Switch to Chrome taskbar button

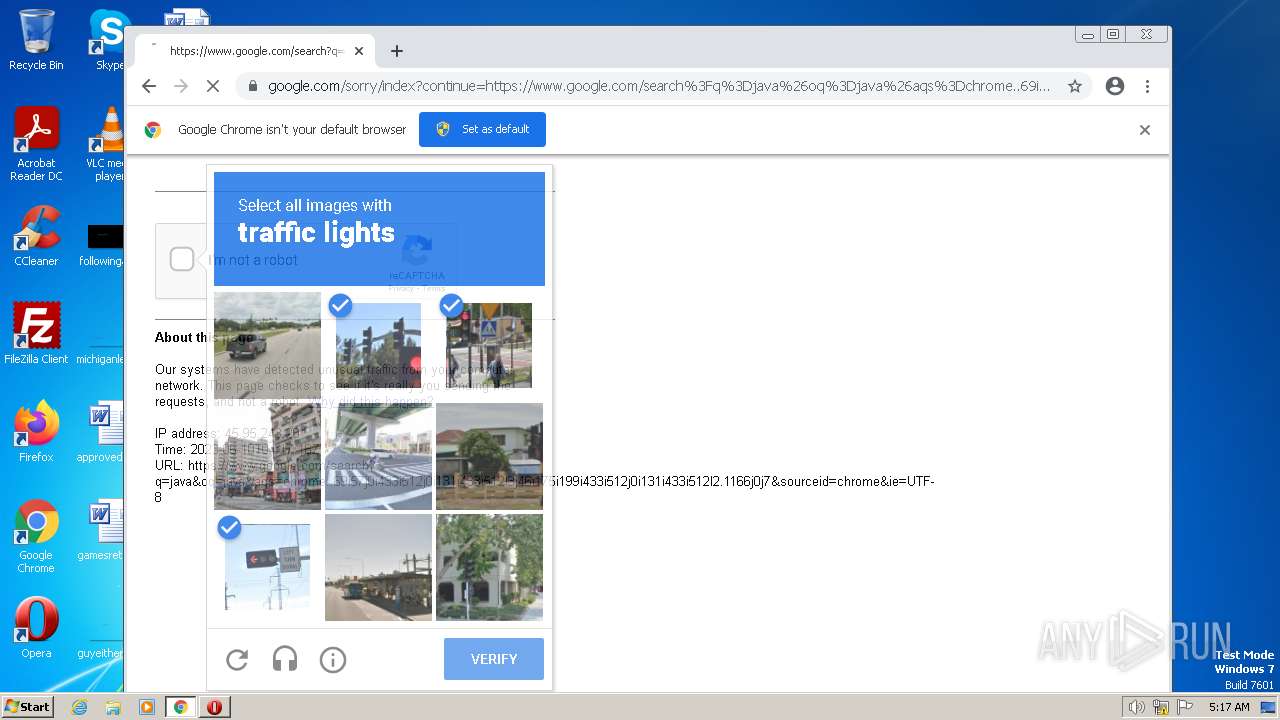tap(181, 707)
